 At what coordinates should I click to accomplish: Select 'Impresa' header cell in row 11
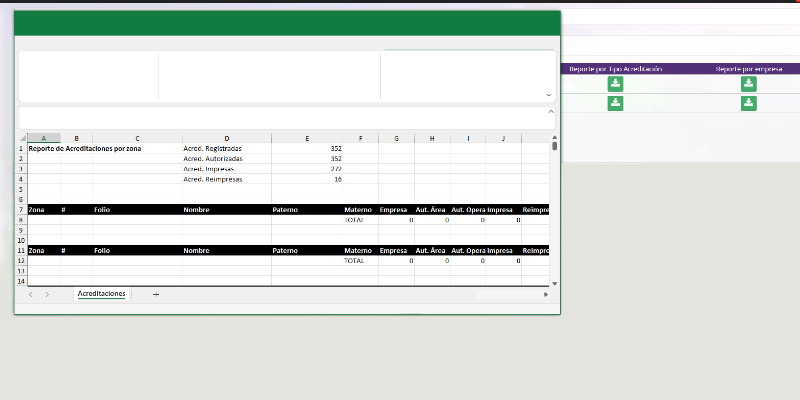pos(504,251)
